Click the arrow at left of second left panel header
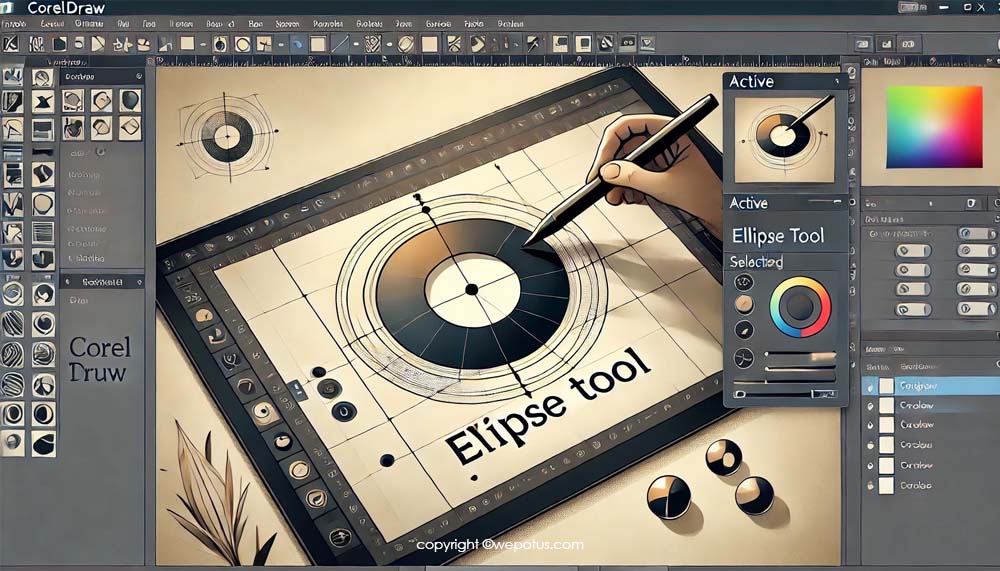This screenshot has width=1000, height=571. coord(66,281)
